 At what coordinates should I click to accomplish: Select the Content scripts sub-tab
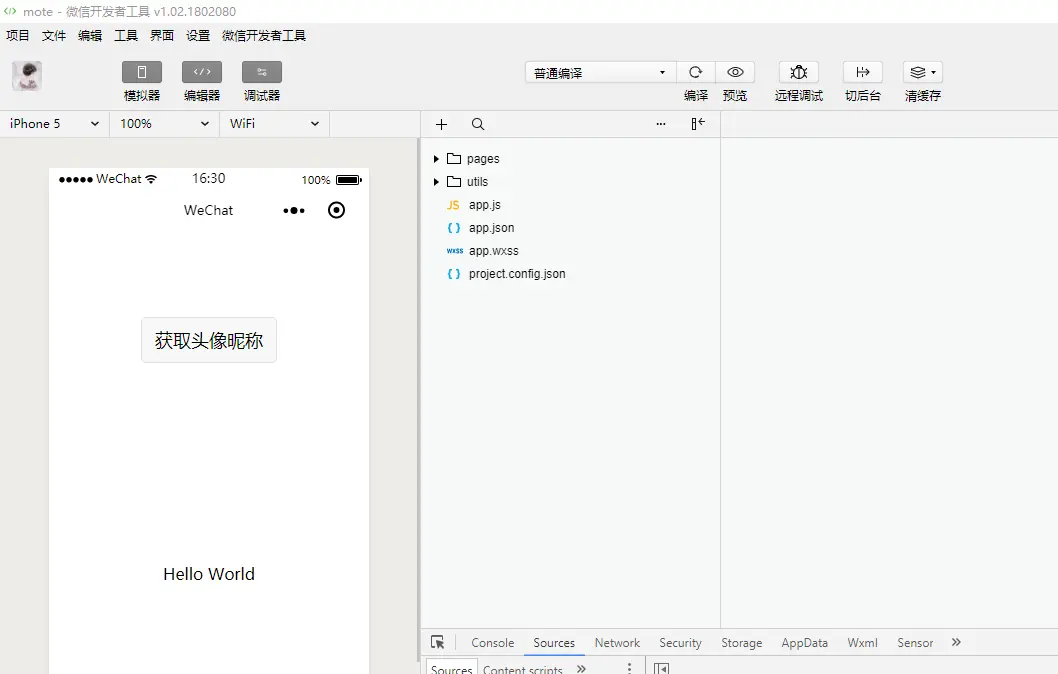[522, 669]
